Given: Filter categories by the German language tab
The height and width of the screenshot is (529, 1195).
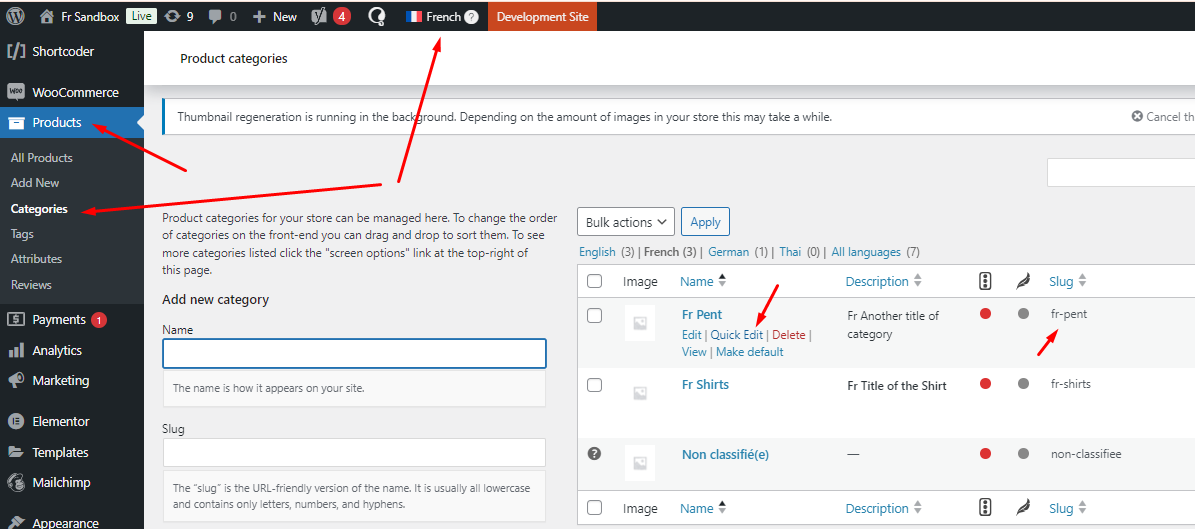Looking at the screenshot, I should pos(726,252).
